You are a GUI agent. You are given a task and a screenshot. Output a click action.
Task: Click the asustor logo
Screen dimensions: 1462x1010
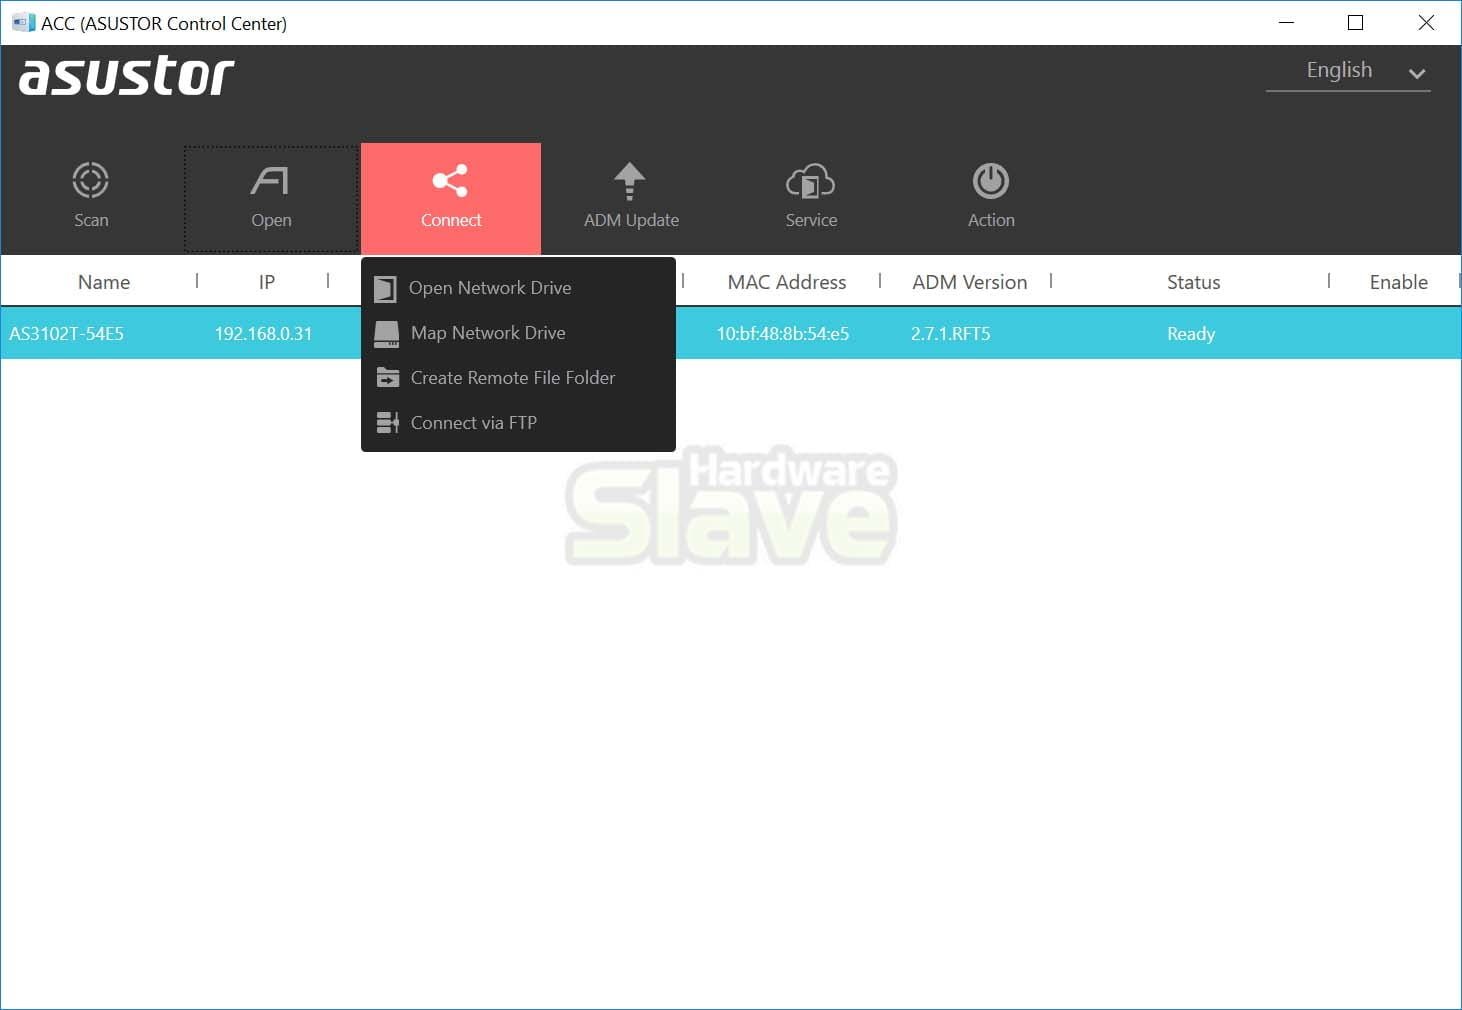click(127, 76)
